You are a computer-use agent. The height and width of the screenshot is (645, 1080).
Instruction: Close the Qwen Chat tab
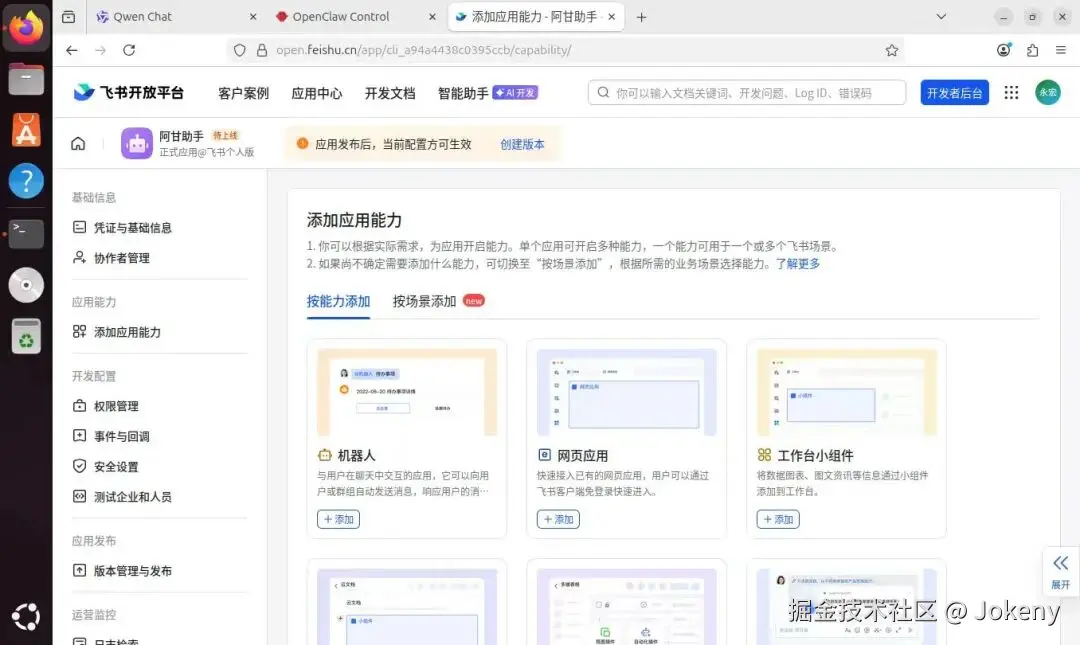click(x=253, y=17)
